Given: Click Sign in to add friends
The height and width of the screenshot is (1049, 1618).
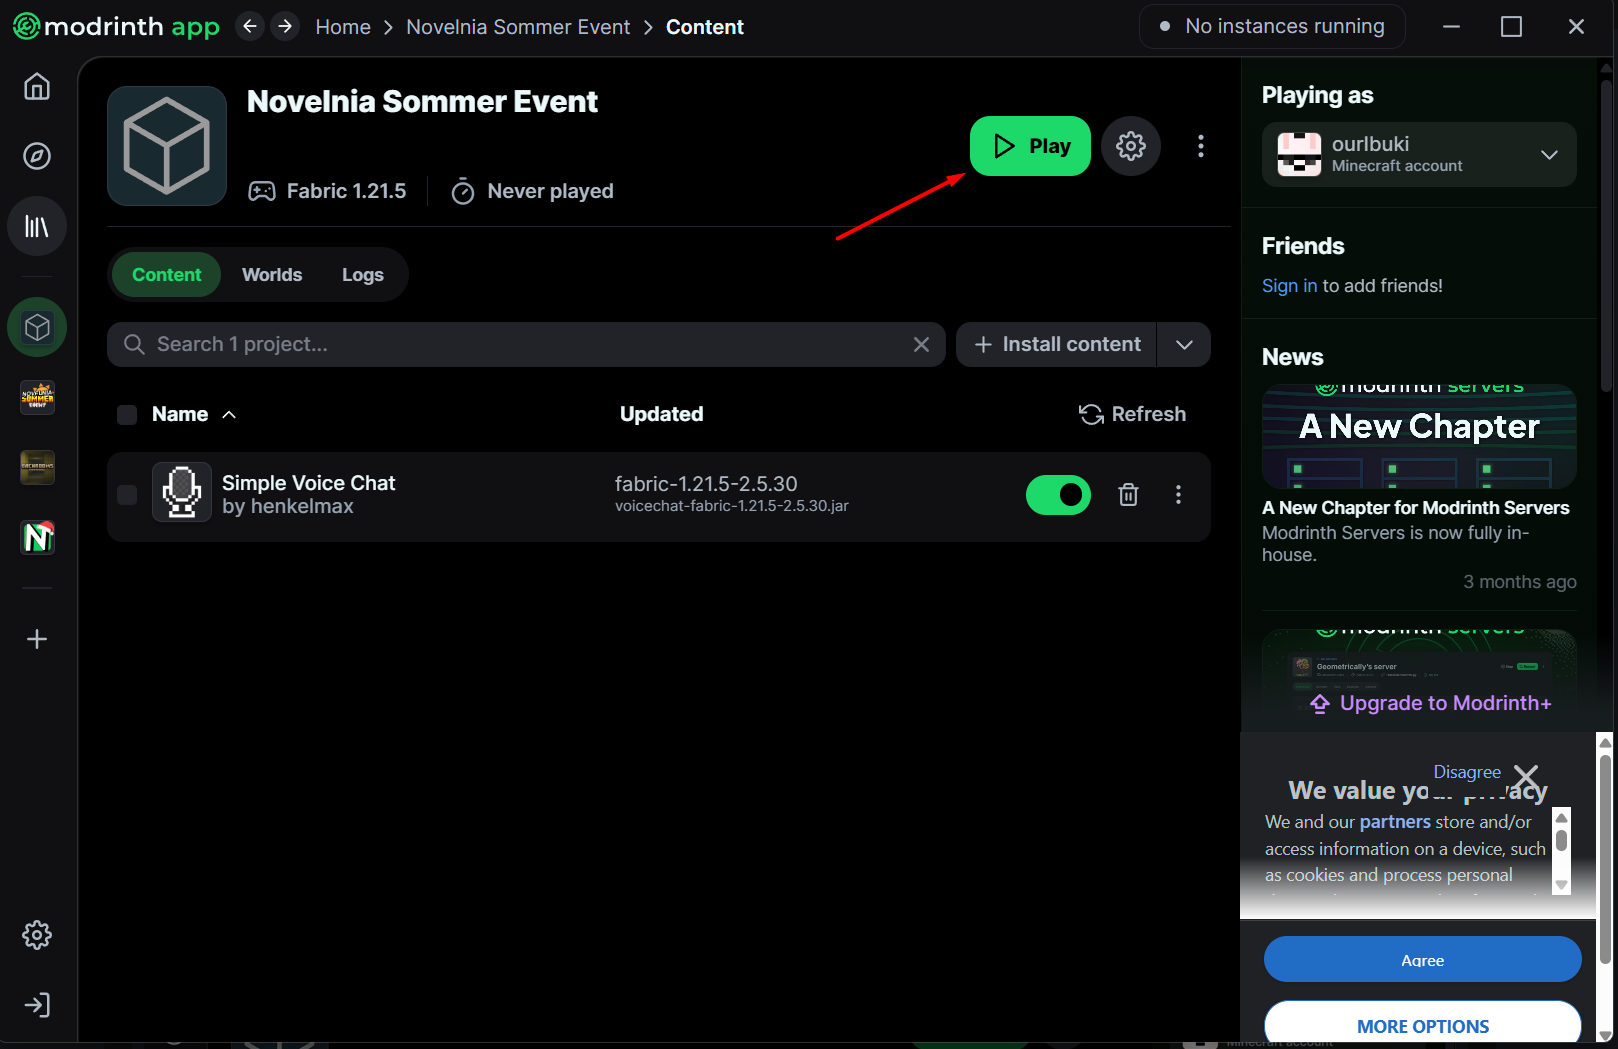Looking at the screenshot, I should [x=1289, y=286].
